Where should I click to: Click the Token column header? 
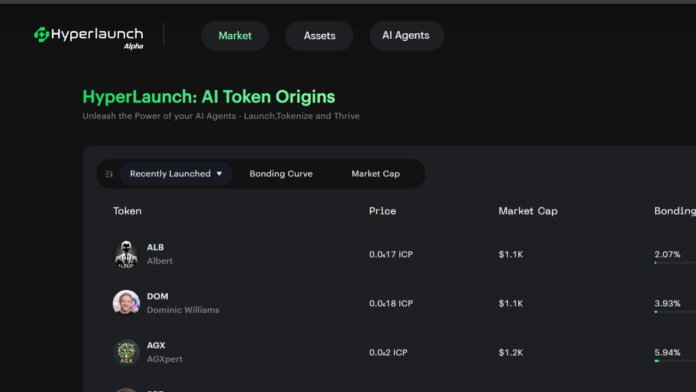click(127, 211)
